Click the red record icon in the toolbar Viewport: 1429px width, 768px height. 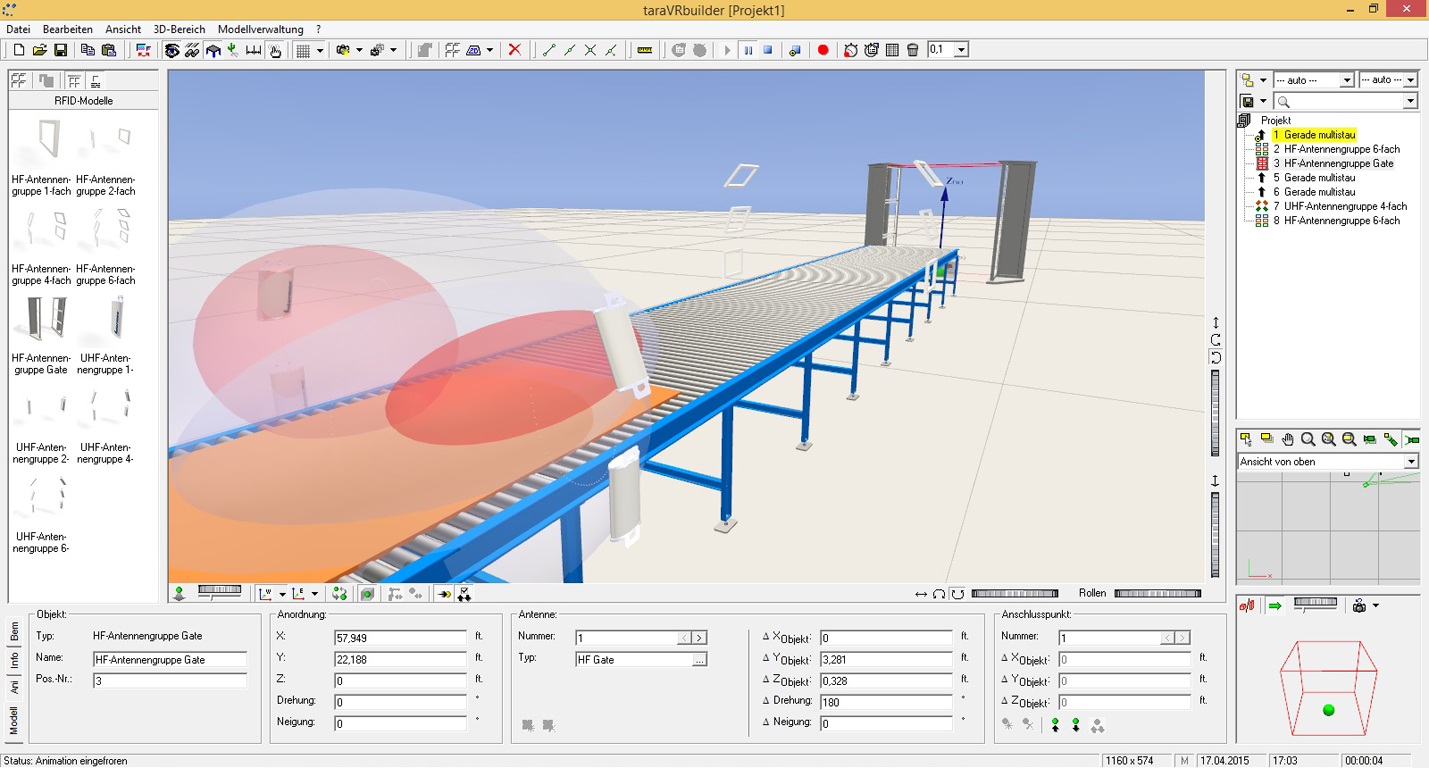823,49
